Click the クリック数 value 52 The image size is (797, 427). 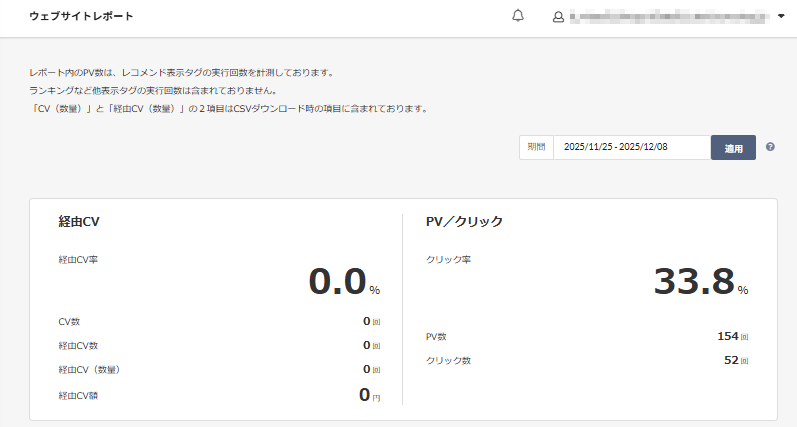[x=730, y=360]
